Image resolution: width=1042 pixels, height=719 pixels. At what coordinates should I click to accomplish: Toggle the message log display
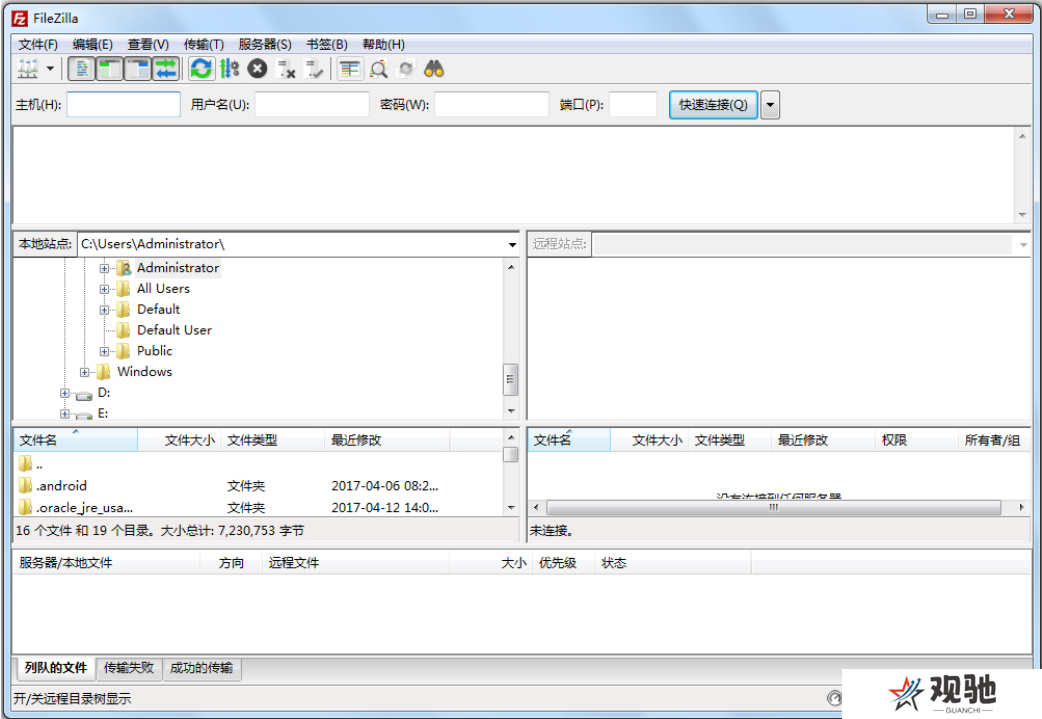(x=82, y=68)
